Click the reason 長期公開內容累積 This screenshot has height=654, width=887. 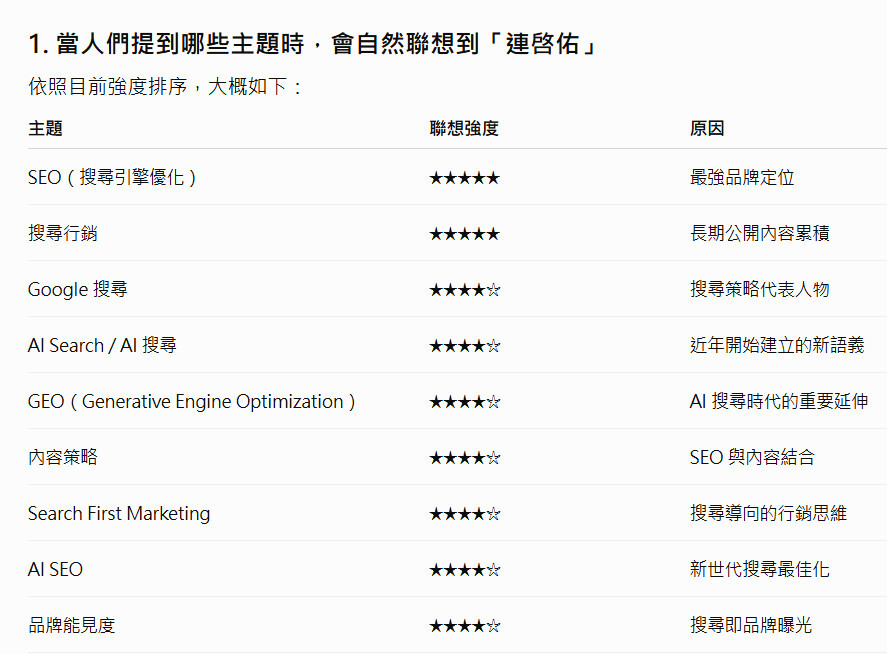coord(760,233)
